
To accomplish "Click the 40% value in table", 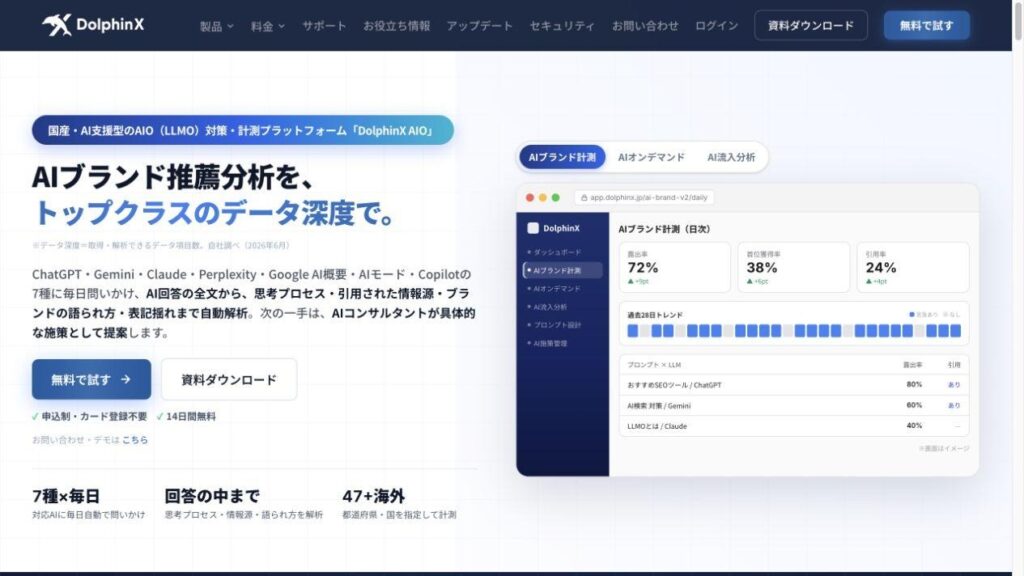I will [x=914, y=425].
